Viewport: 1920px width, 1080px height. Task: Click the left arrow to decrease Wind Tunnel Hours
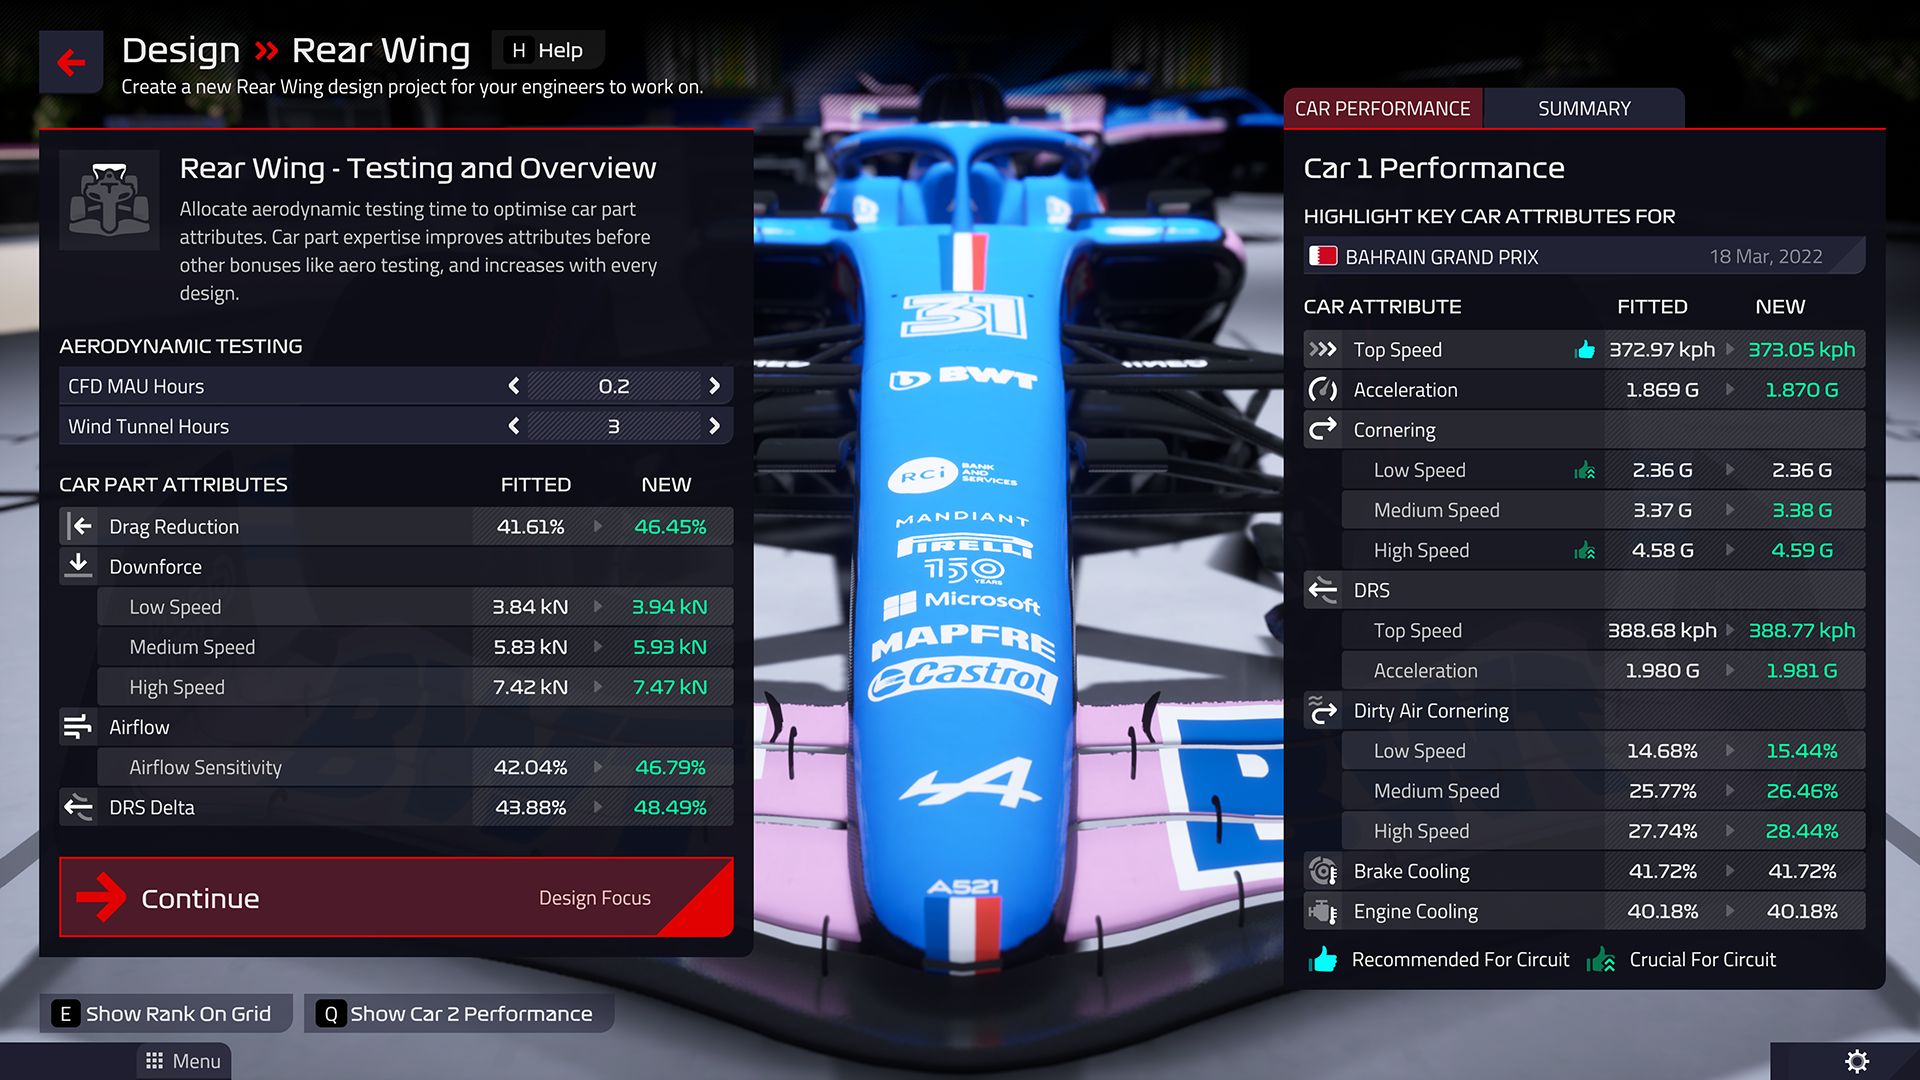coord(512,425)
